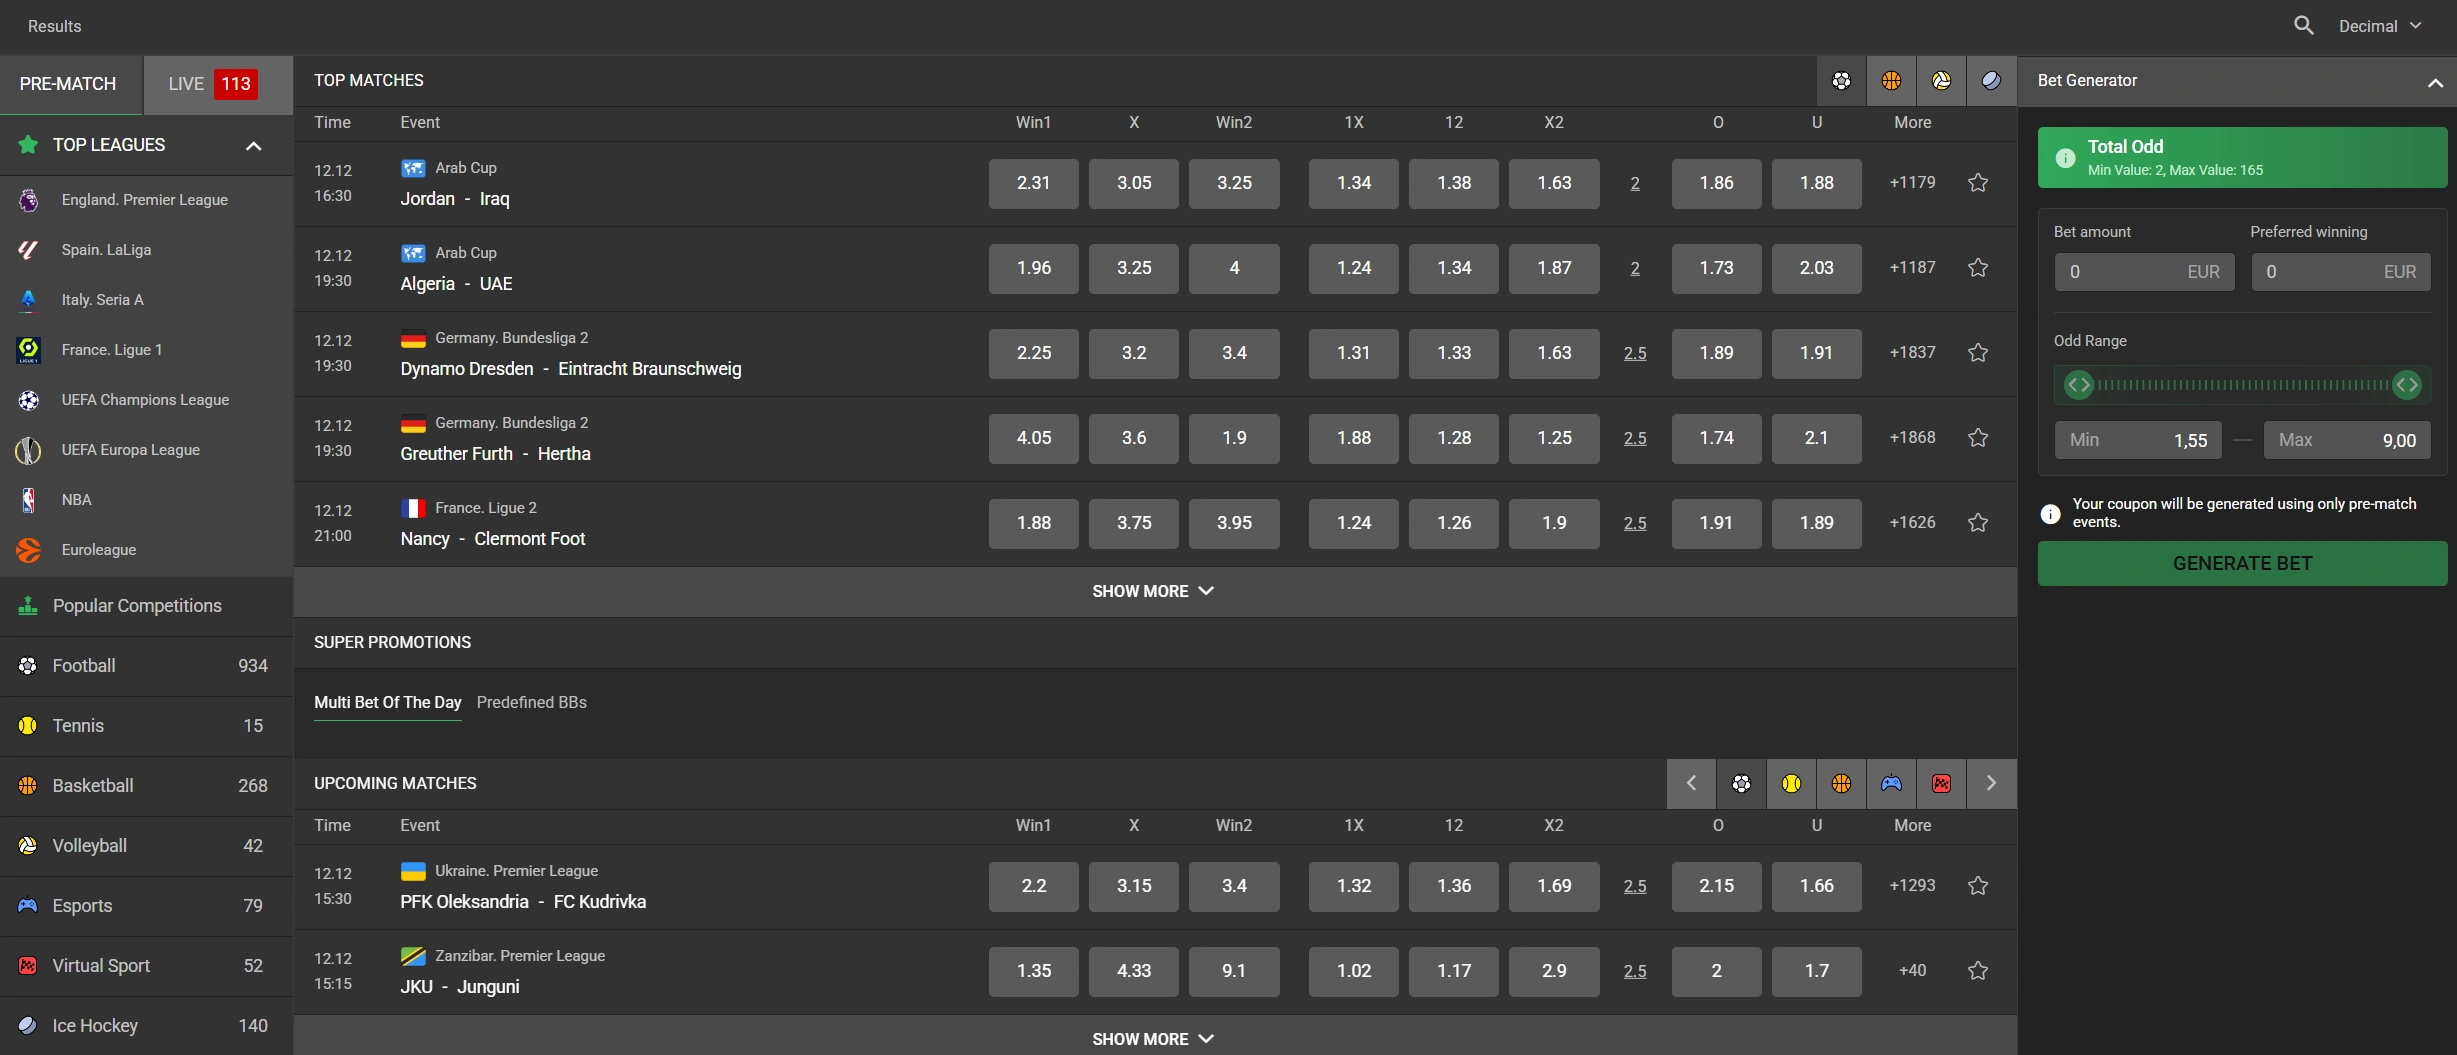Click the Odd Range slider track

click(x=2243, y=385)
